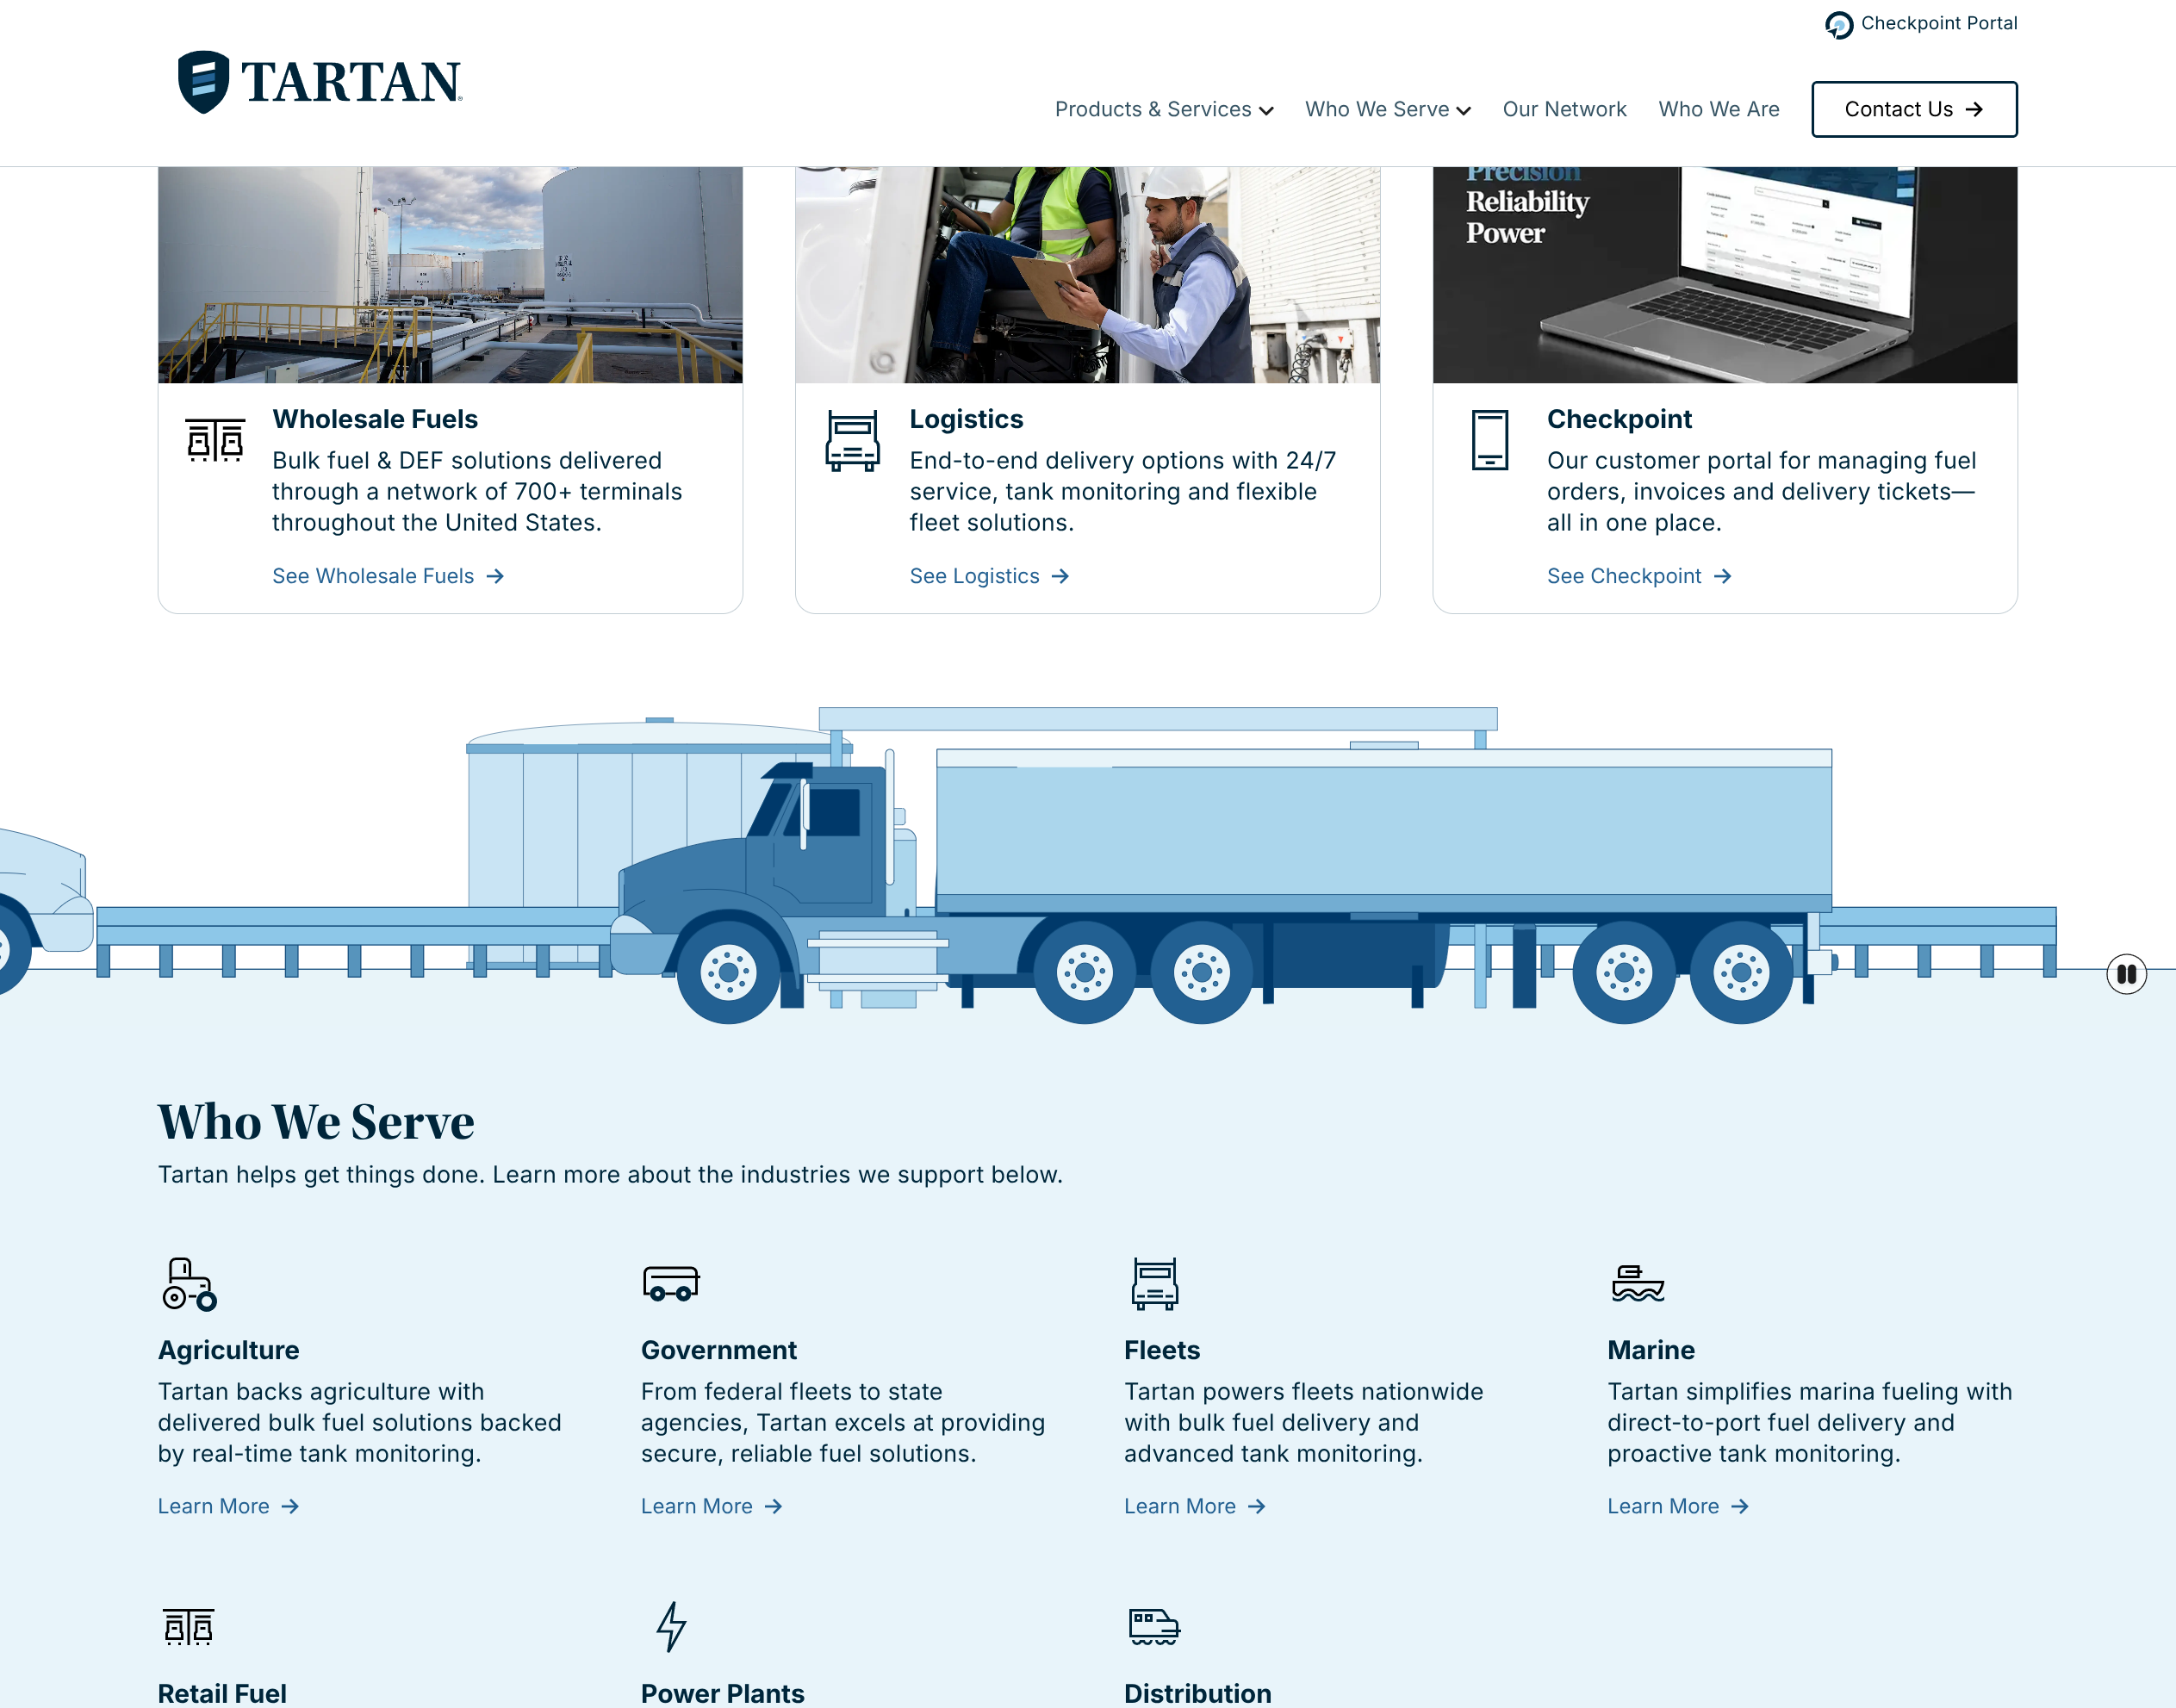Click the Contact Us button

click(x=1914, y=109)
